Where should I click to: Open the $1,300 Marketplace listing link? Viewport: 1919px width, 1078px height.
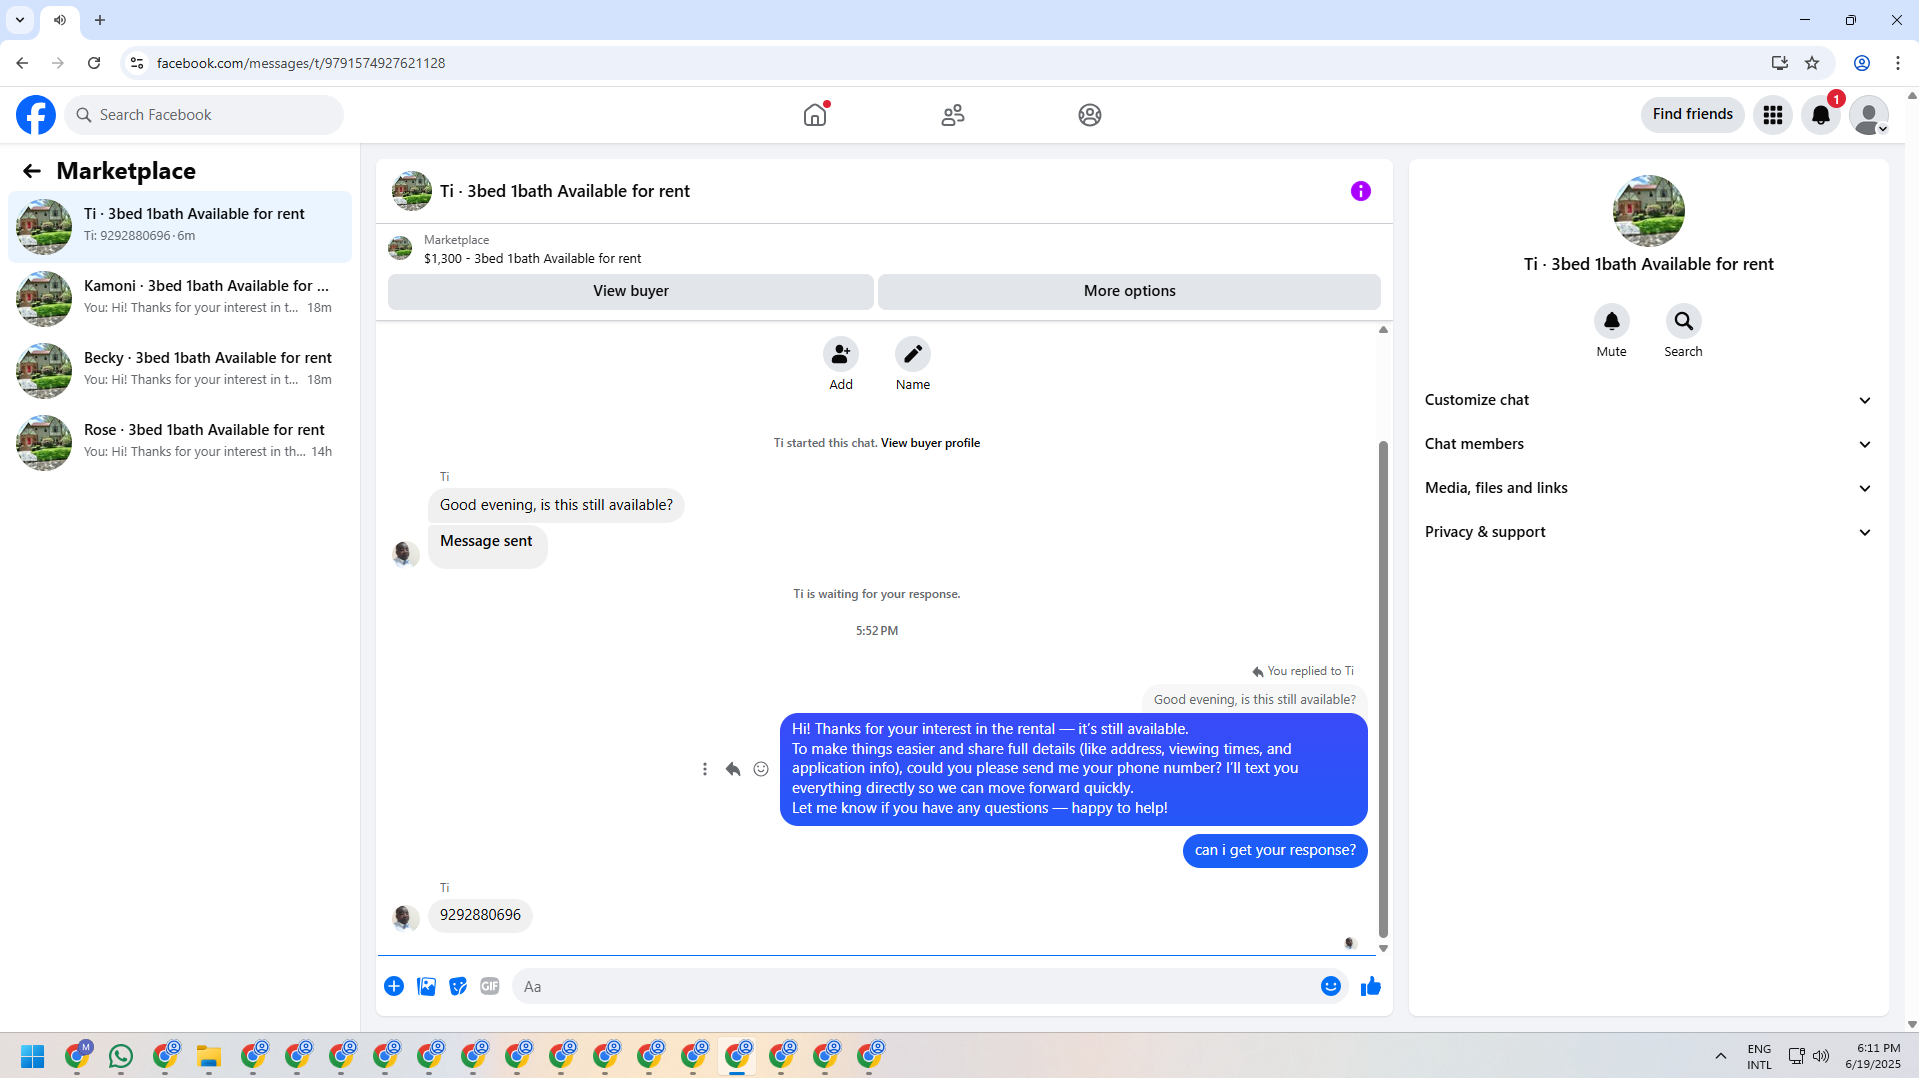(532, 258)
